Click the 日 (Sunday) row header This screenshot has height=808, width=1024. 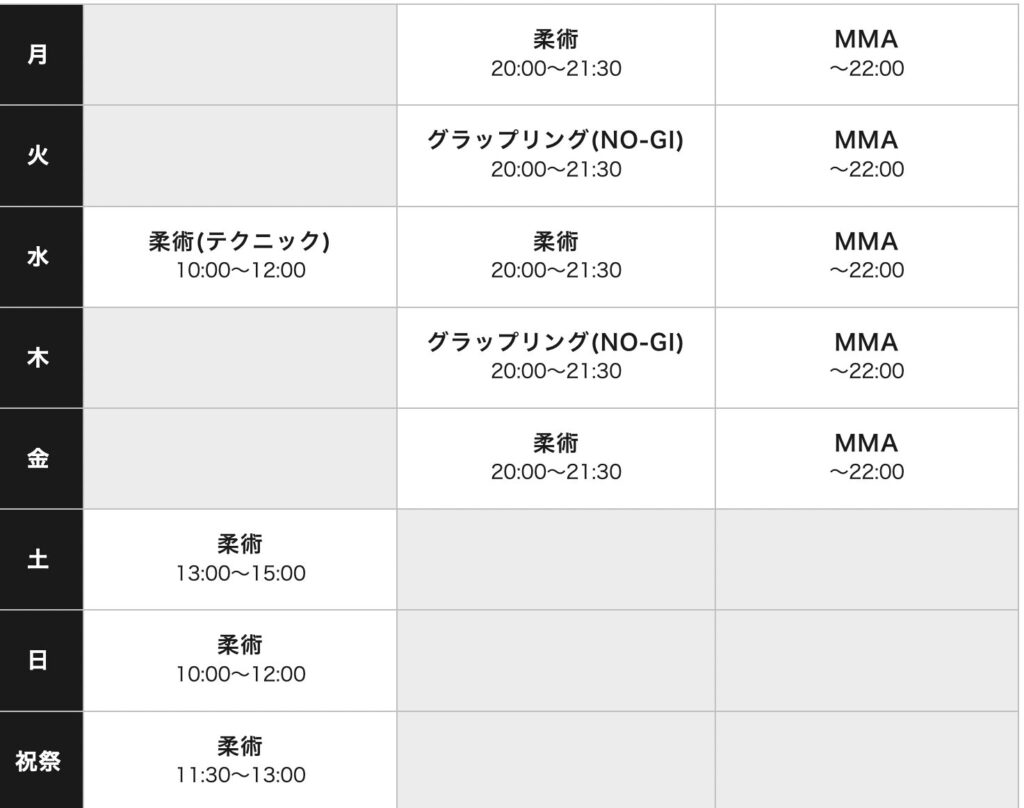38,660
